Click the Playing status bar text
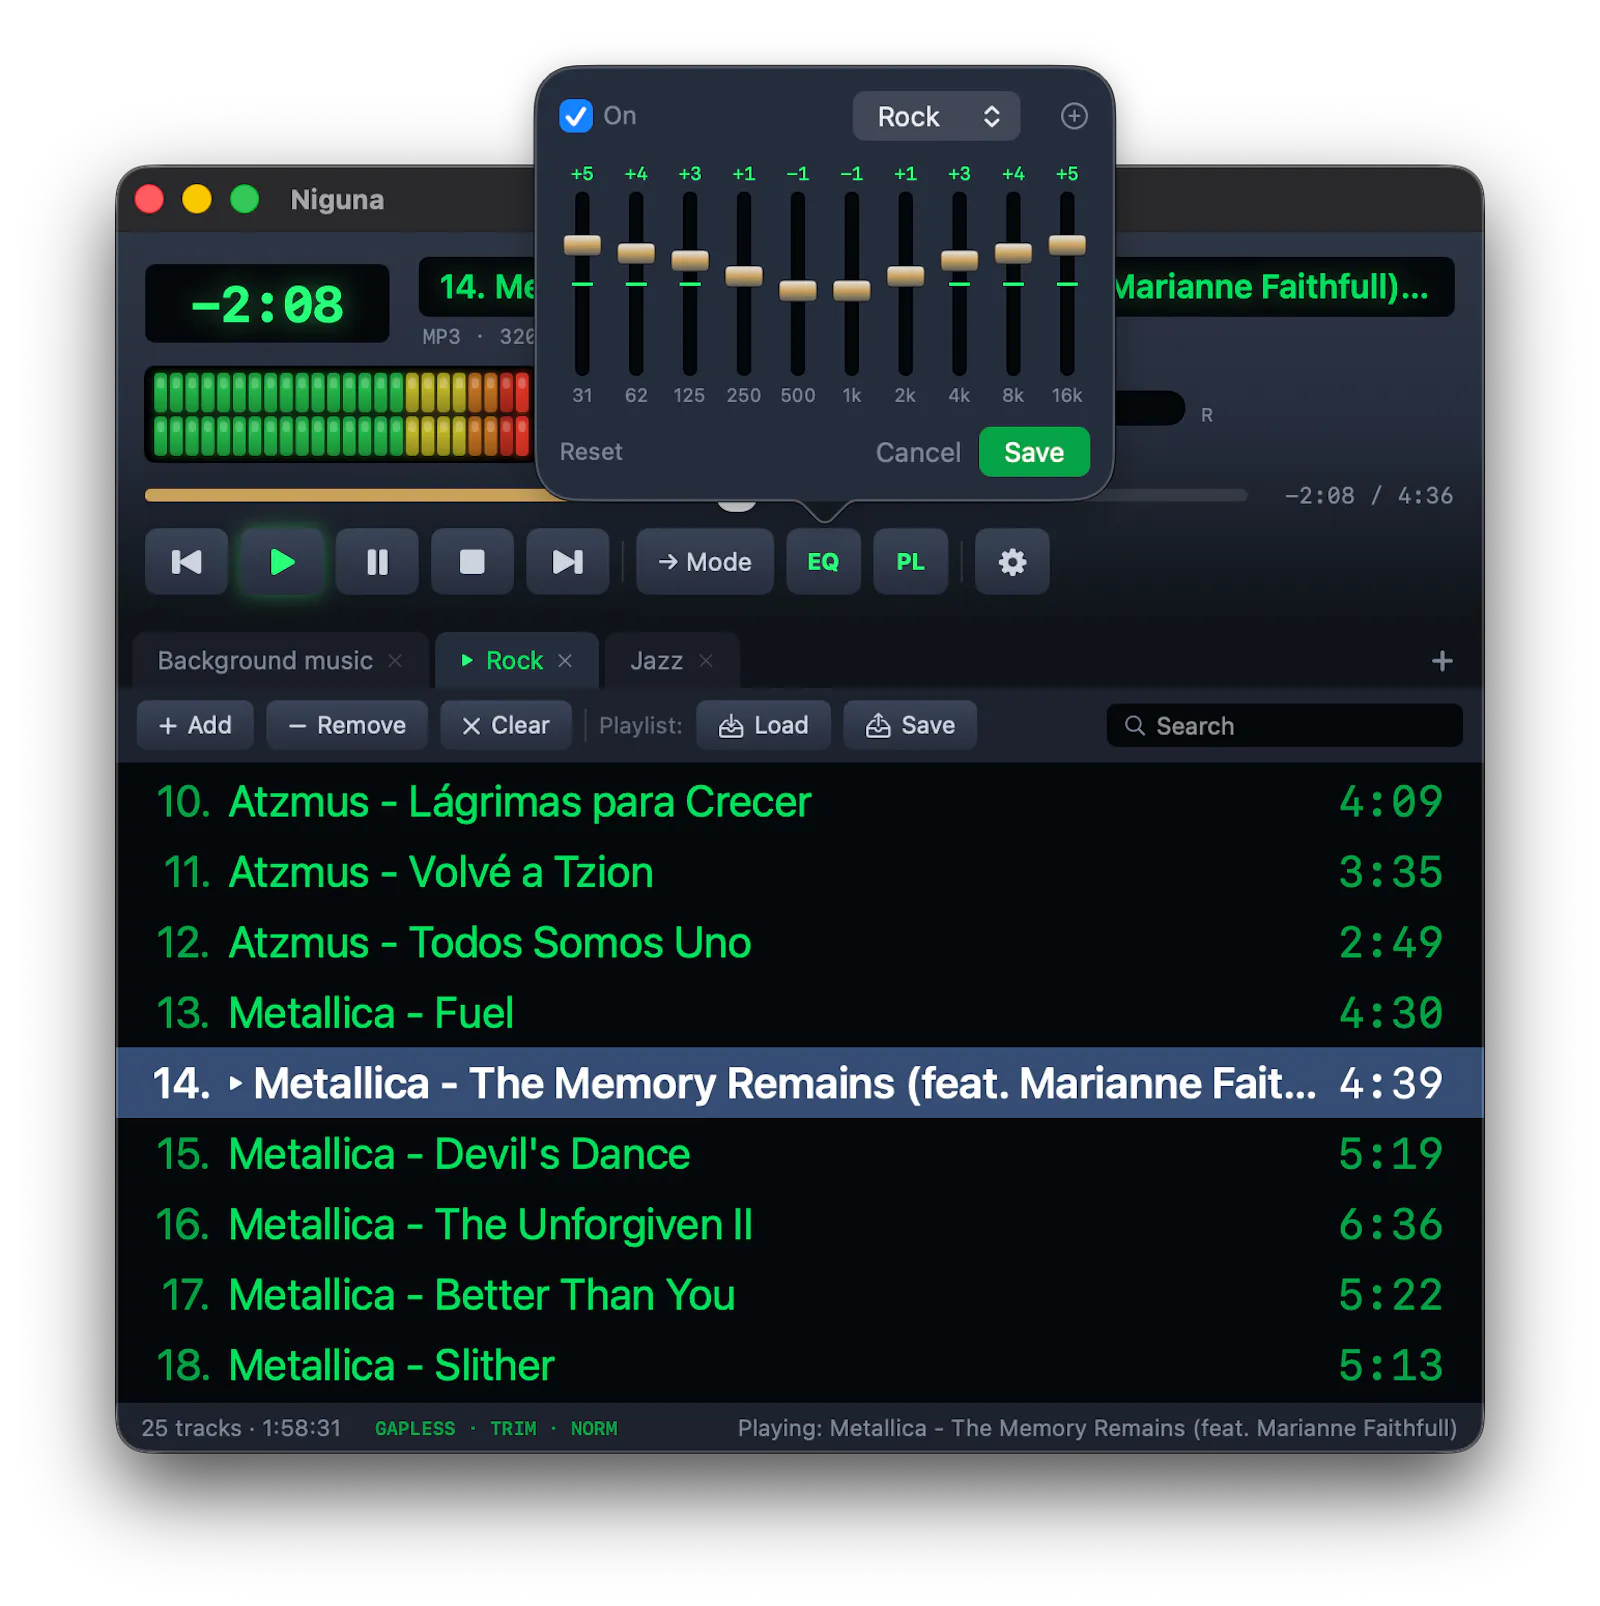Viewport: 1600px width, 1606px height. coord(1097,1428)
